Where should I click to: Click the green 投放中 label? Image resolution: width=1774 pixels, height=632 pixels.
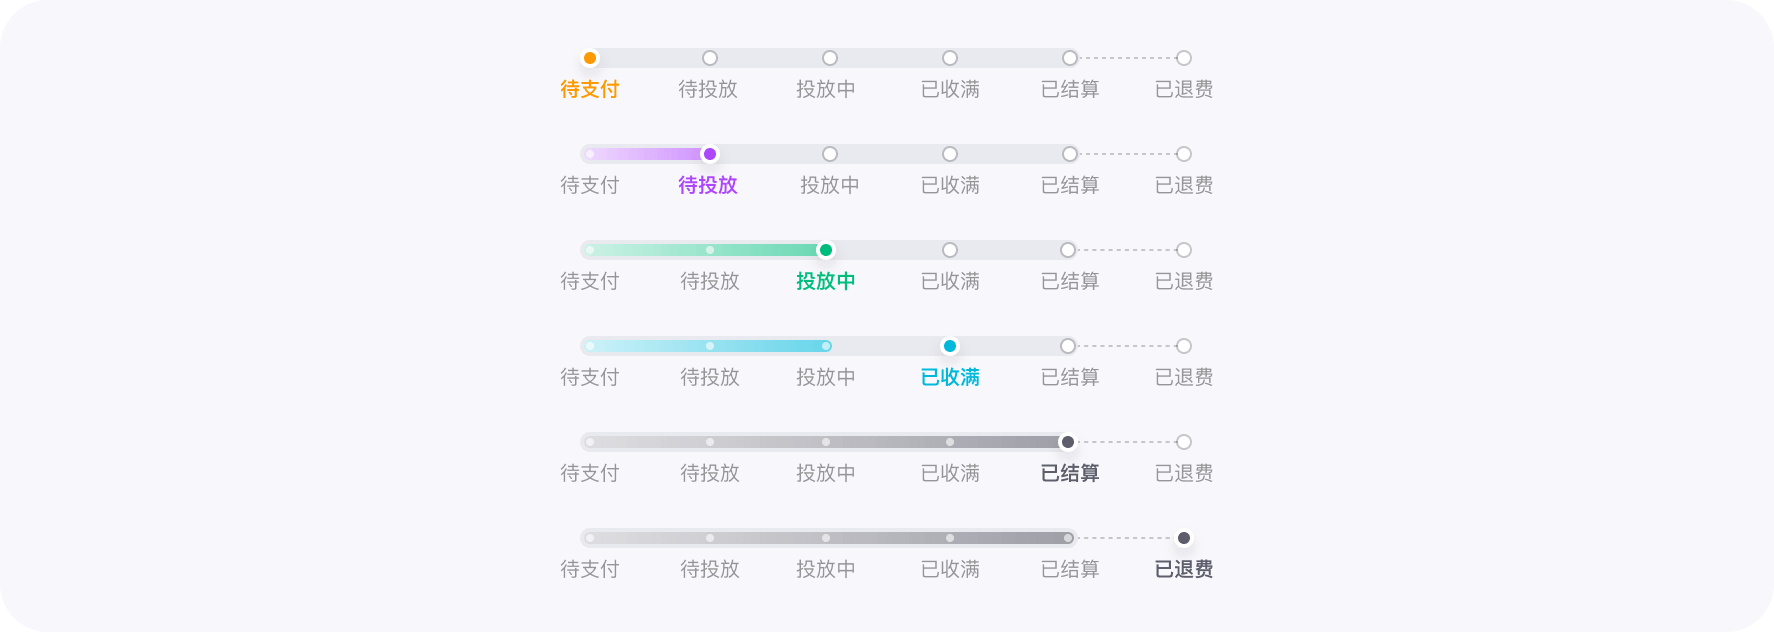[825, 281]
